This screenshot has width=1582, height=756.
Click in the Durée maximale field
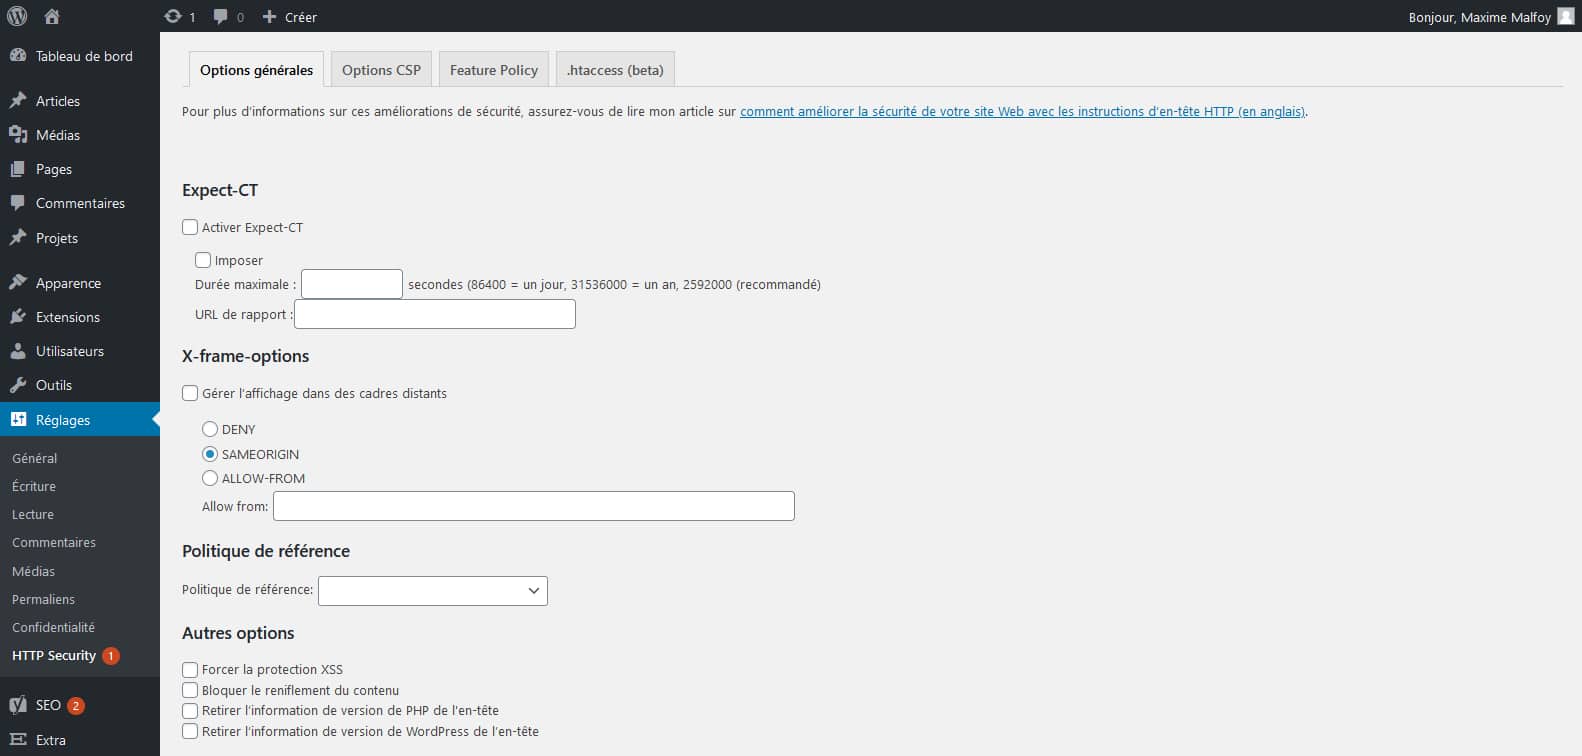pyautogui.click(x=352, y=284)
